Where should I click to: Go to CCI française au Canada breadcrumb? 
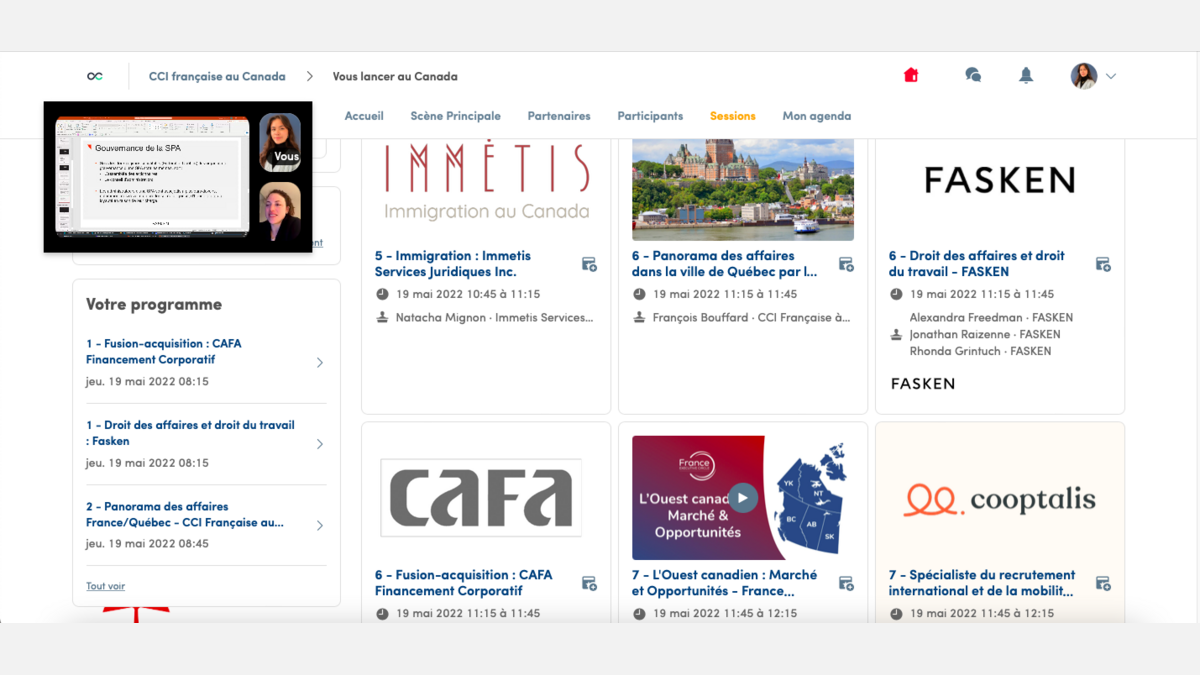pos(217,76)
